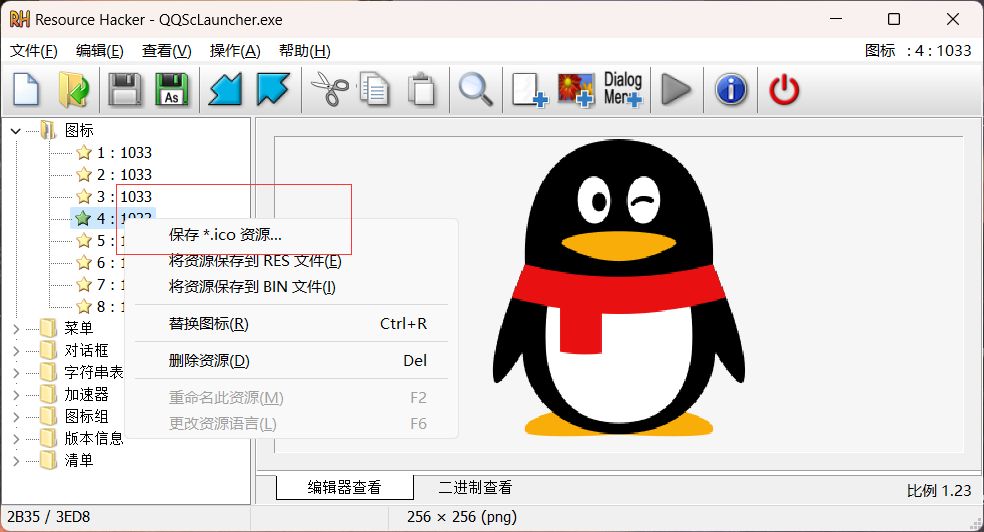Viewport: 984px width, 532px height.
Task: Switch to the 编辑器查看 tab
Action: (345, 487)
